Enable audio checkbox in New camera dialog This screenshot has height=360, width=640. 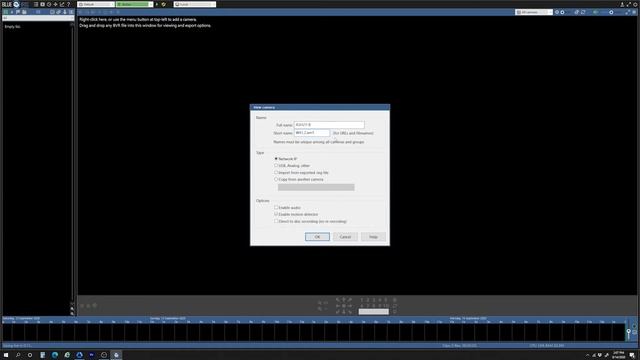tap(276, 207)
